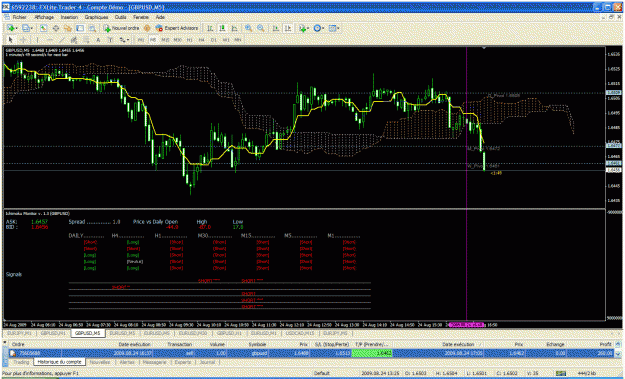Image resolution: width=625 pixels, height=379 pixels.
Task: Select the M1 timeframe button
Action: [141, 40]
